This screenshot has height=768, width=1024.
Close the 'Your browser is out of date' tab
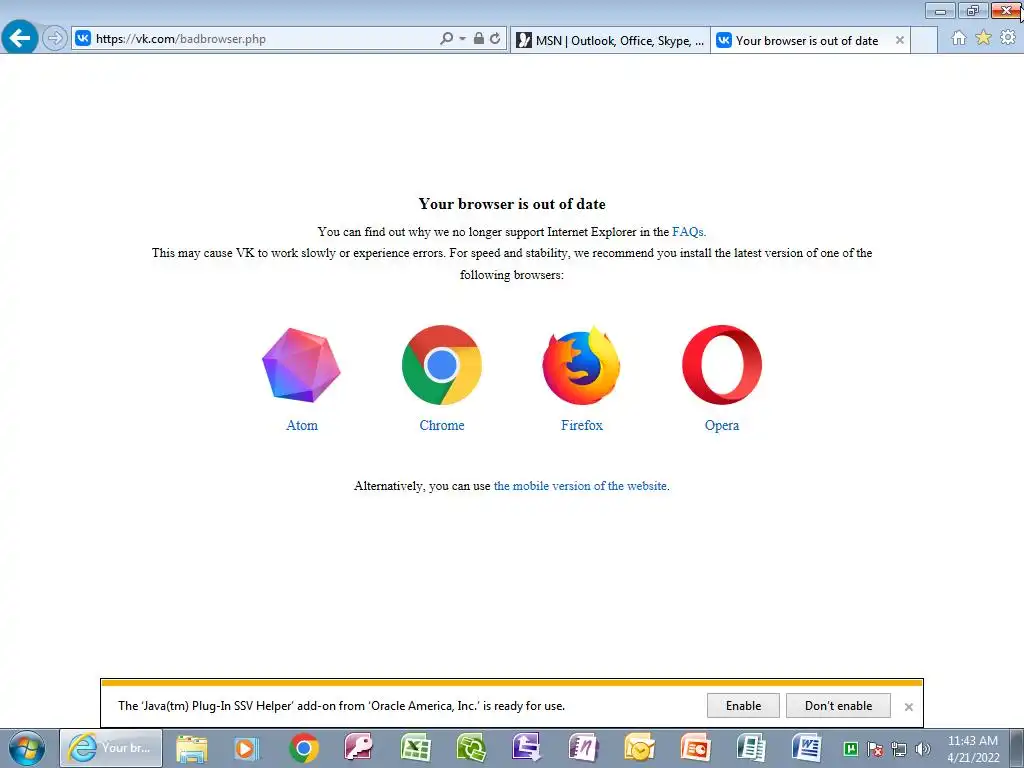pos(900,40)
